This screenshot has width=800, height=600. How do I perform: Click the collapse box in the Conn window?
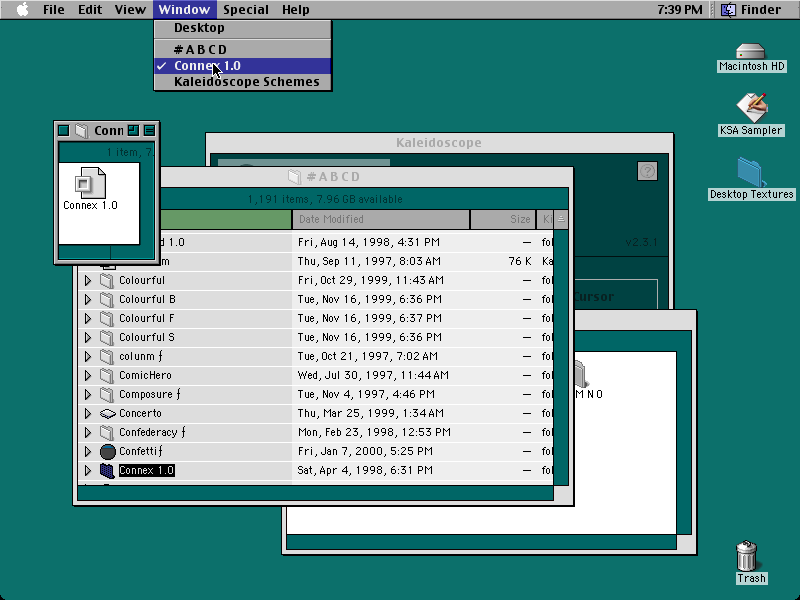tap(149, 131)
